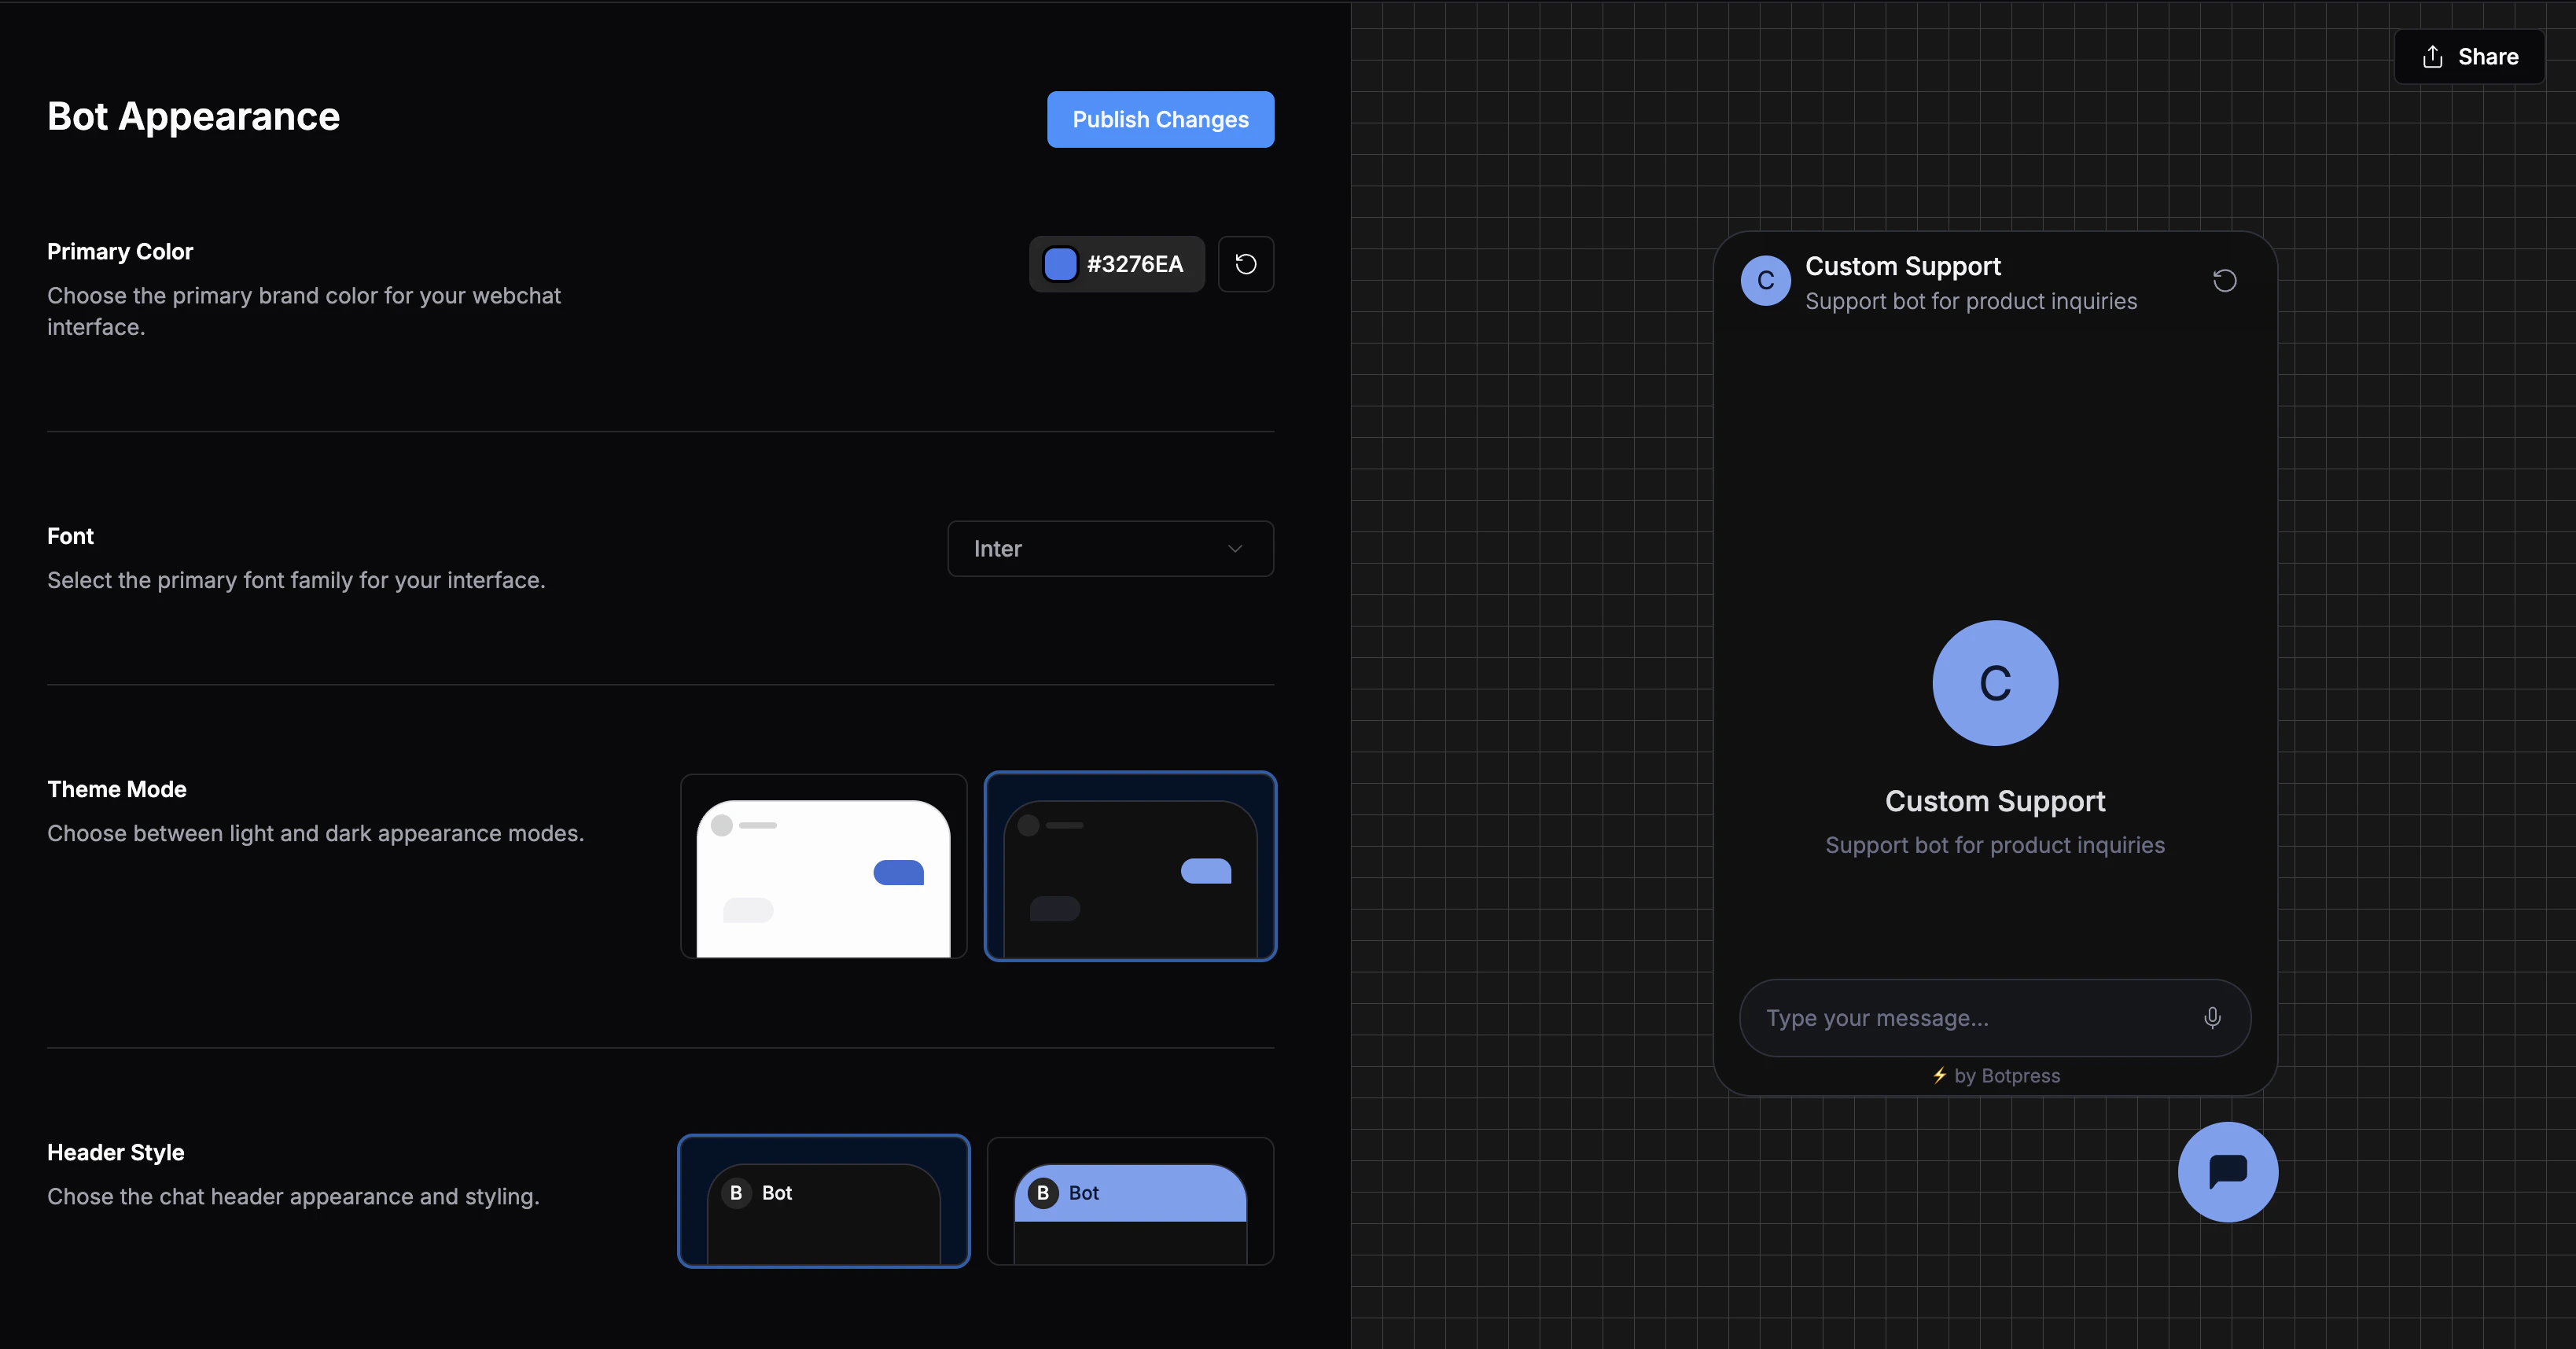Click the share upload icon
This screenshot has width=2576, height=1349.
click(2432, 57)
